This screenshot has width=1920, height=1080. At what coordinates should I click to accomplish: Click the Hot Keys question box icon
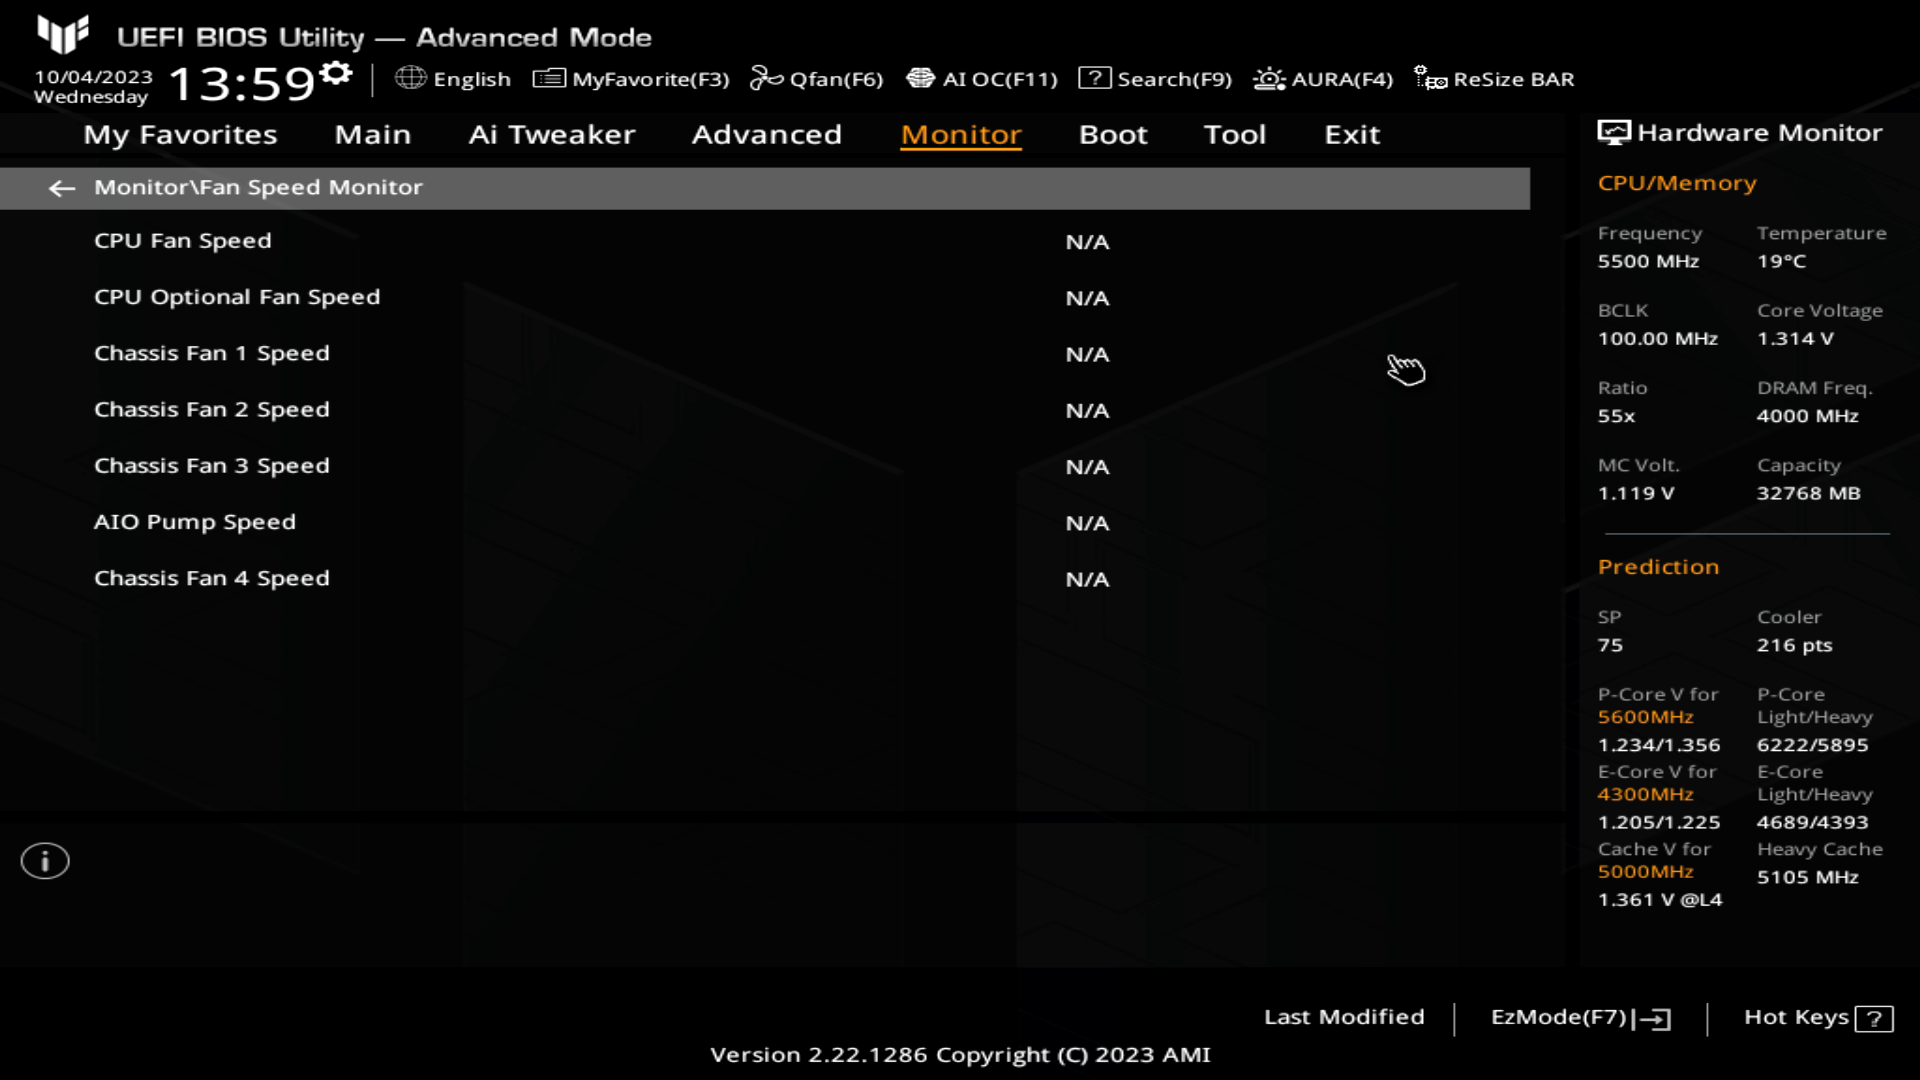pos(1874,1018)
